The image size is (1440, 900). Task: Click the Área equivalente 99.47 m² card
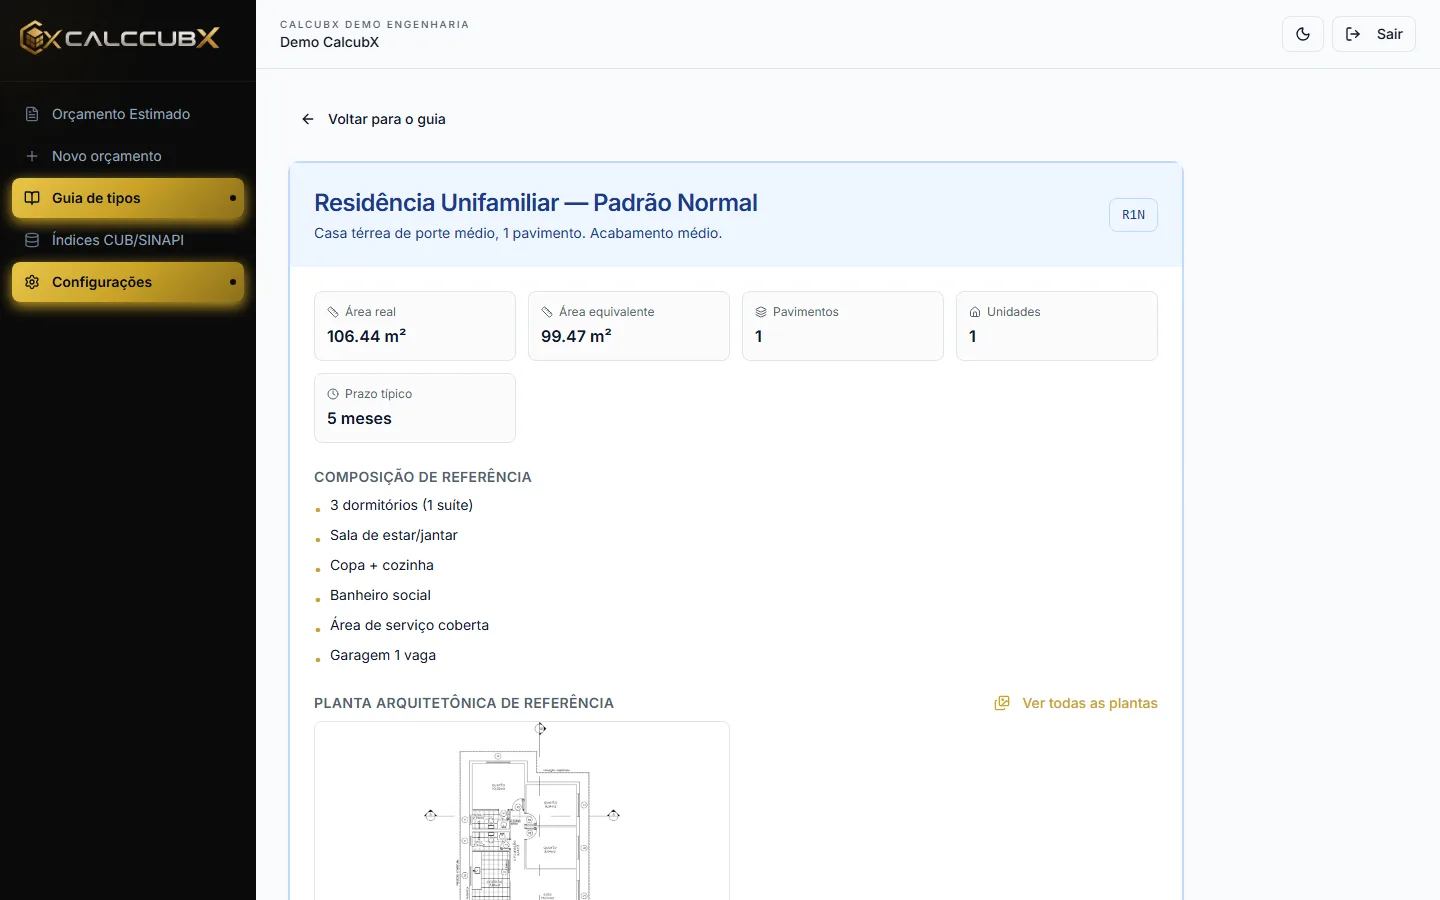point(629,326)
